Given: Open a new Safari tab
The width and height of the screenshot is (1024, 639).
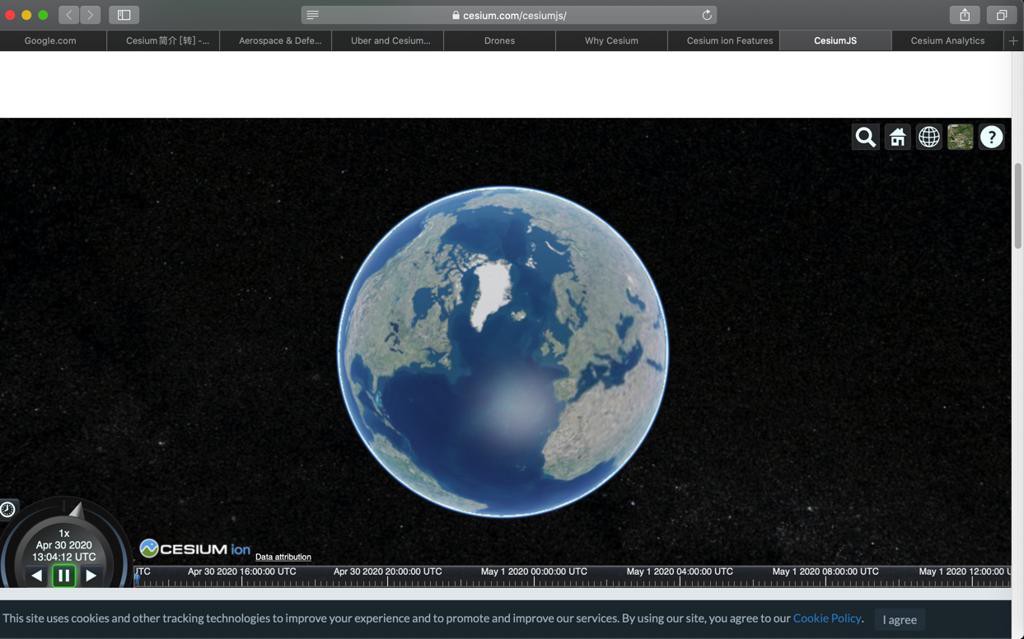Looking at the screenshot, I should coord(1014,41).
